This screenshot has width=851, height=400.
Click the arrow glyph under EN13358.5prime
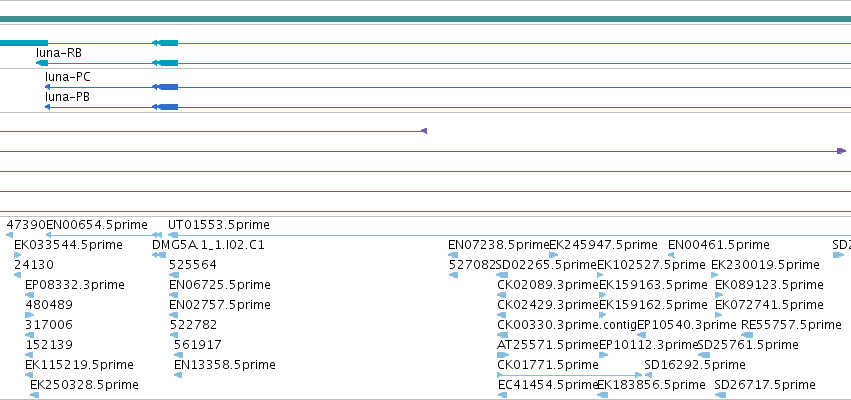[x=177, y=375]
